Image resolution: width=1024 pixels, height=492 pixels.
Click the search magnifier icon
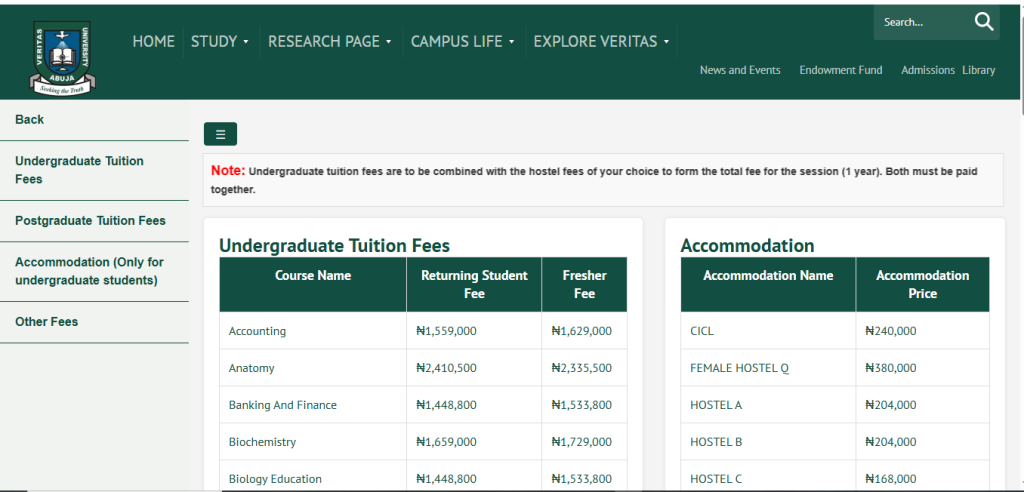[983, 22]
